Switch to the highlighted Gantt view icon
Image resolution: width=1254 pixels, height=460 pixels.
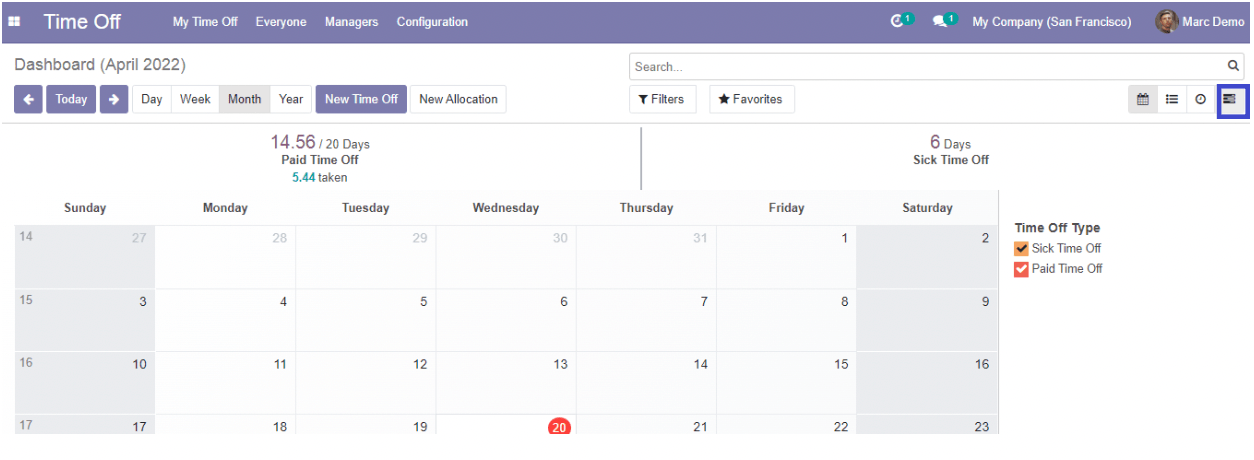click(1230, 99)
